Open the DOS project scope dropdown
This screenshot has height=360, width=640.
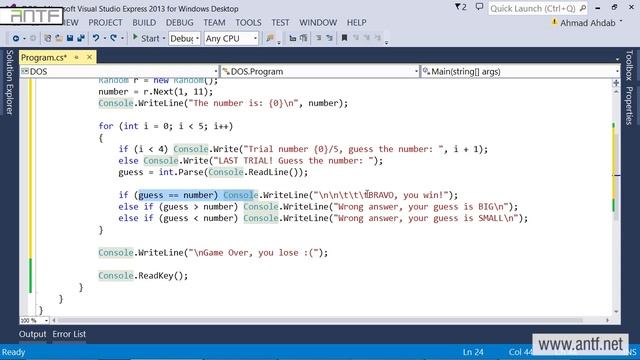click(119, 71)
